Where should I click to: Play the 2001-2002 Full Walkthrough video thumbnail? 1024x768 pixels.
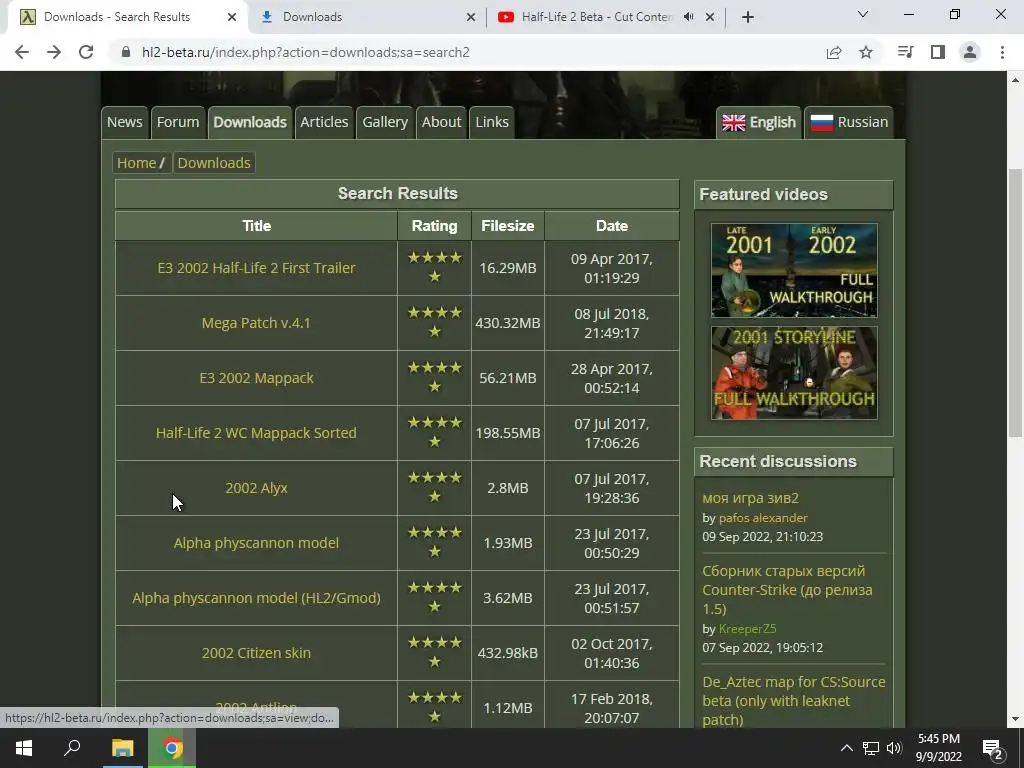coord(794,270)
